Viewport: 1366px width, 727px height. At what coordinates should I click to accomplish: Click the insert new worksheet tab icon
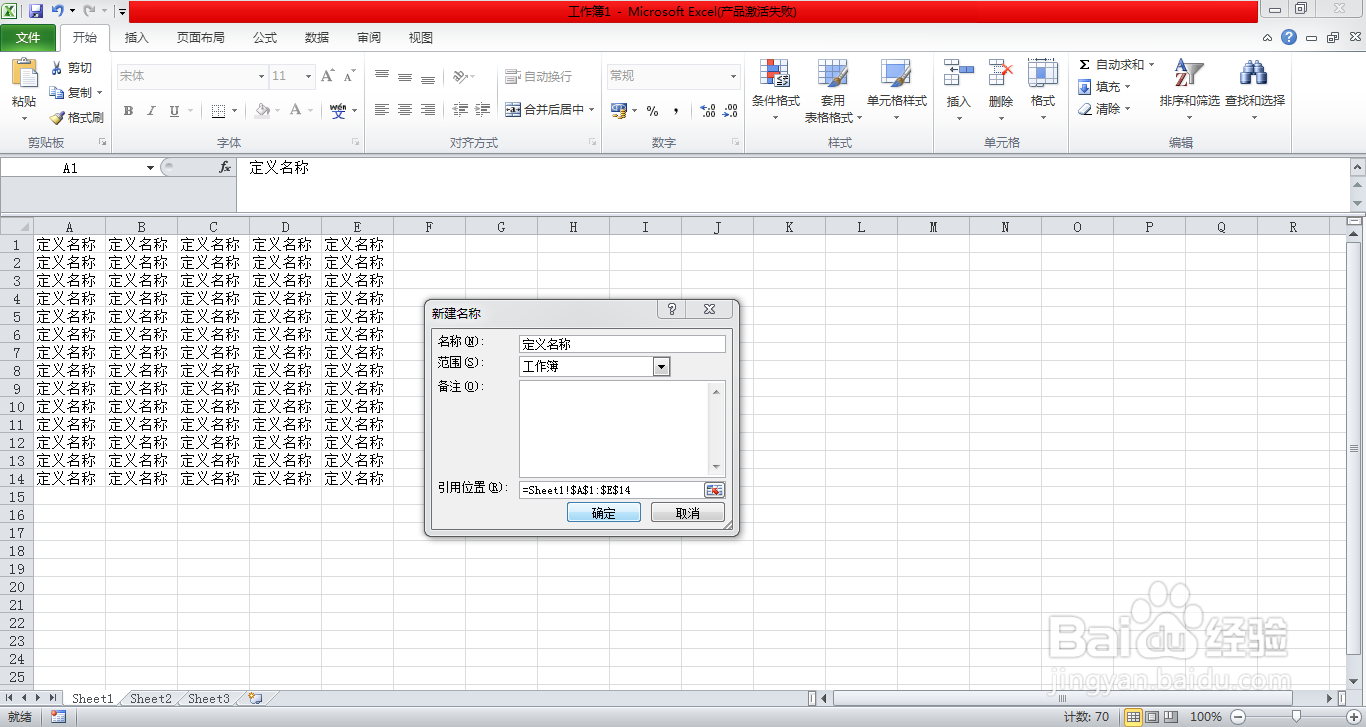tap(255, 699)
